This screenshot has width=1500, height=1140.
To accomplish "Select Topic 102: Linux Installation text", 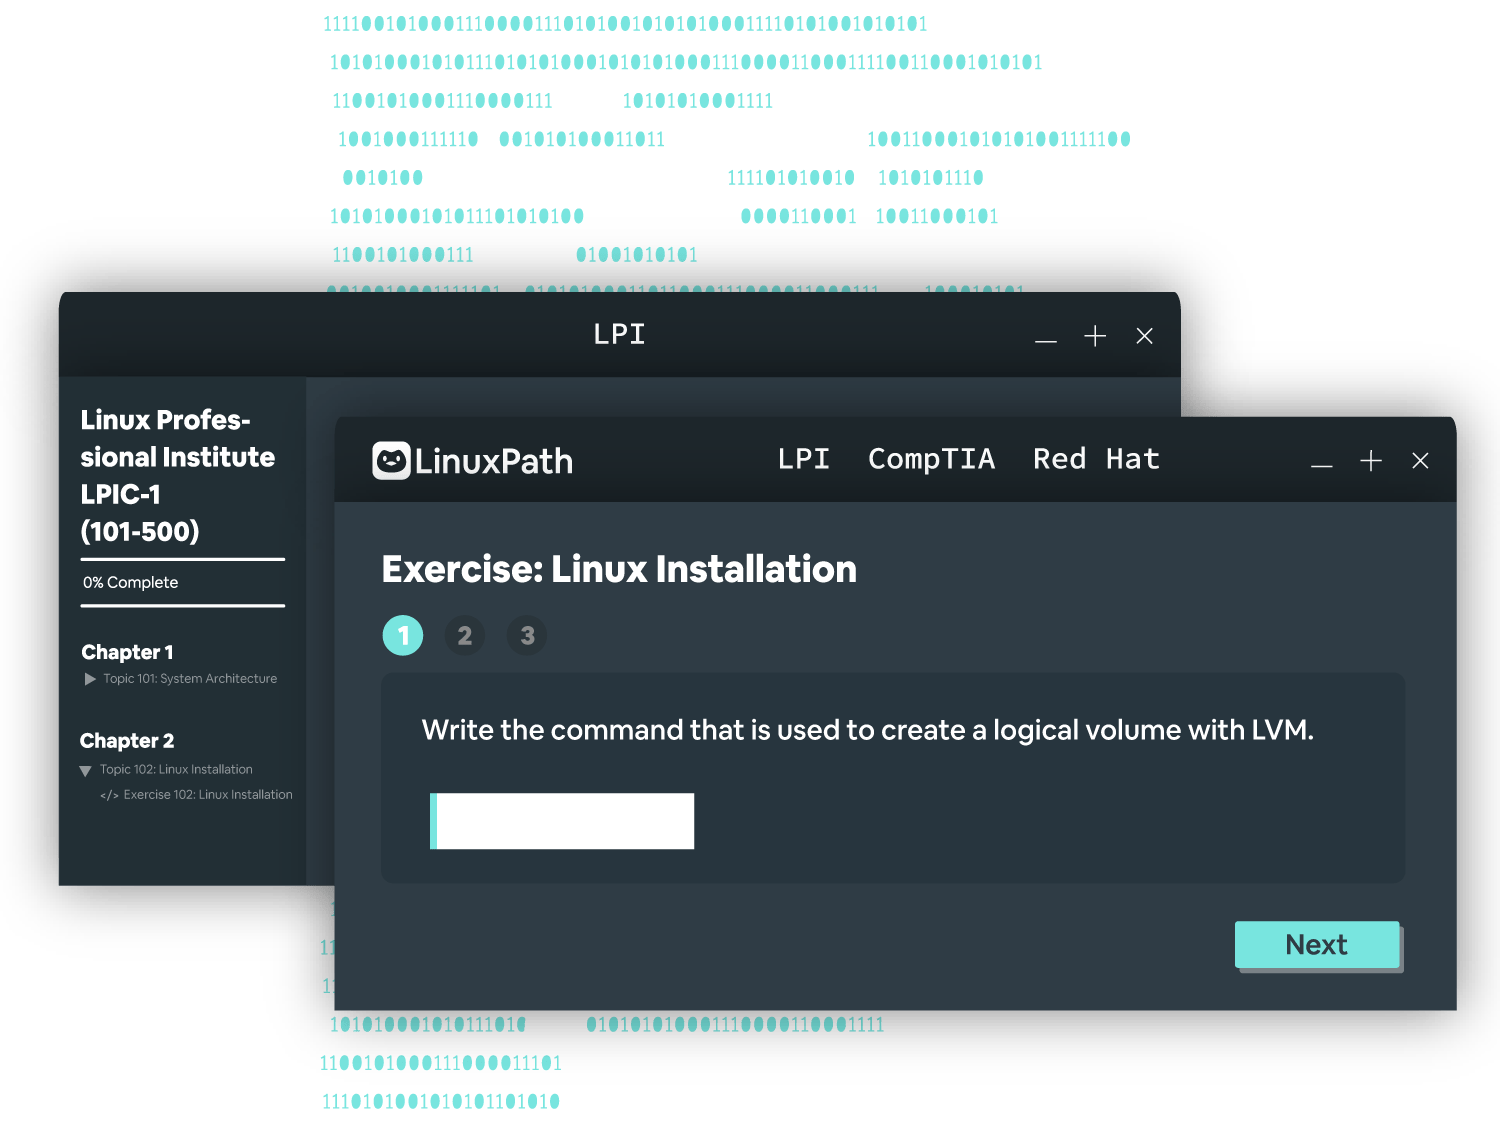I will (176, 770).
